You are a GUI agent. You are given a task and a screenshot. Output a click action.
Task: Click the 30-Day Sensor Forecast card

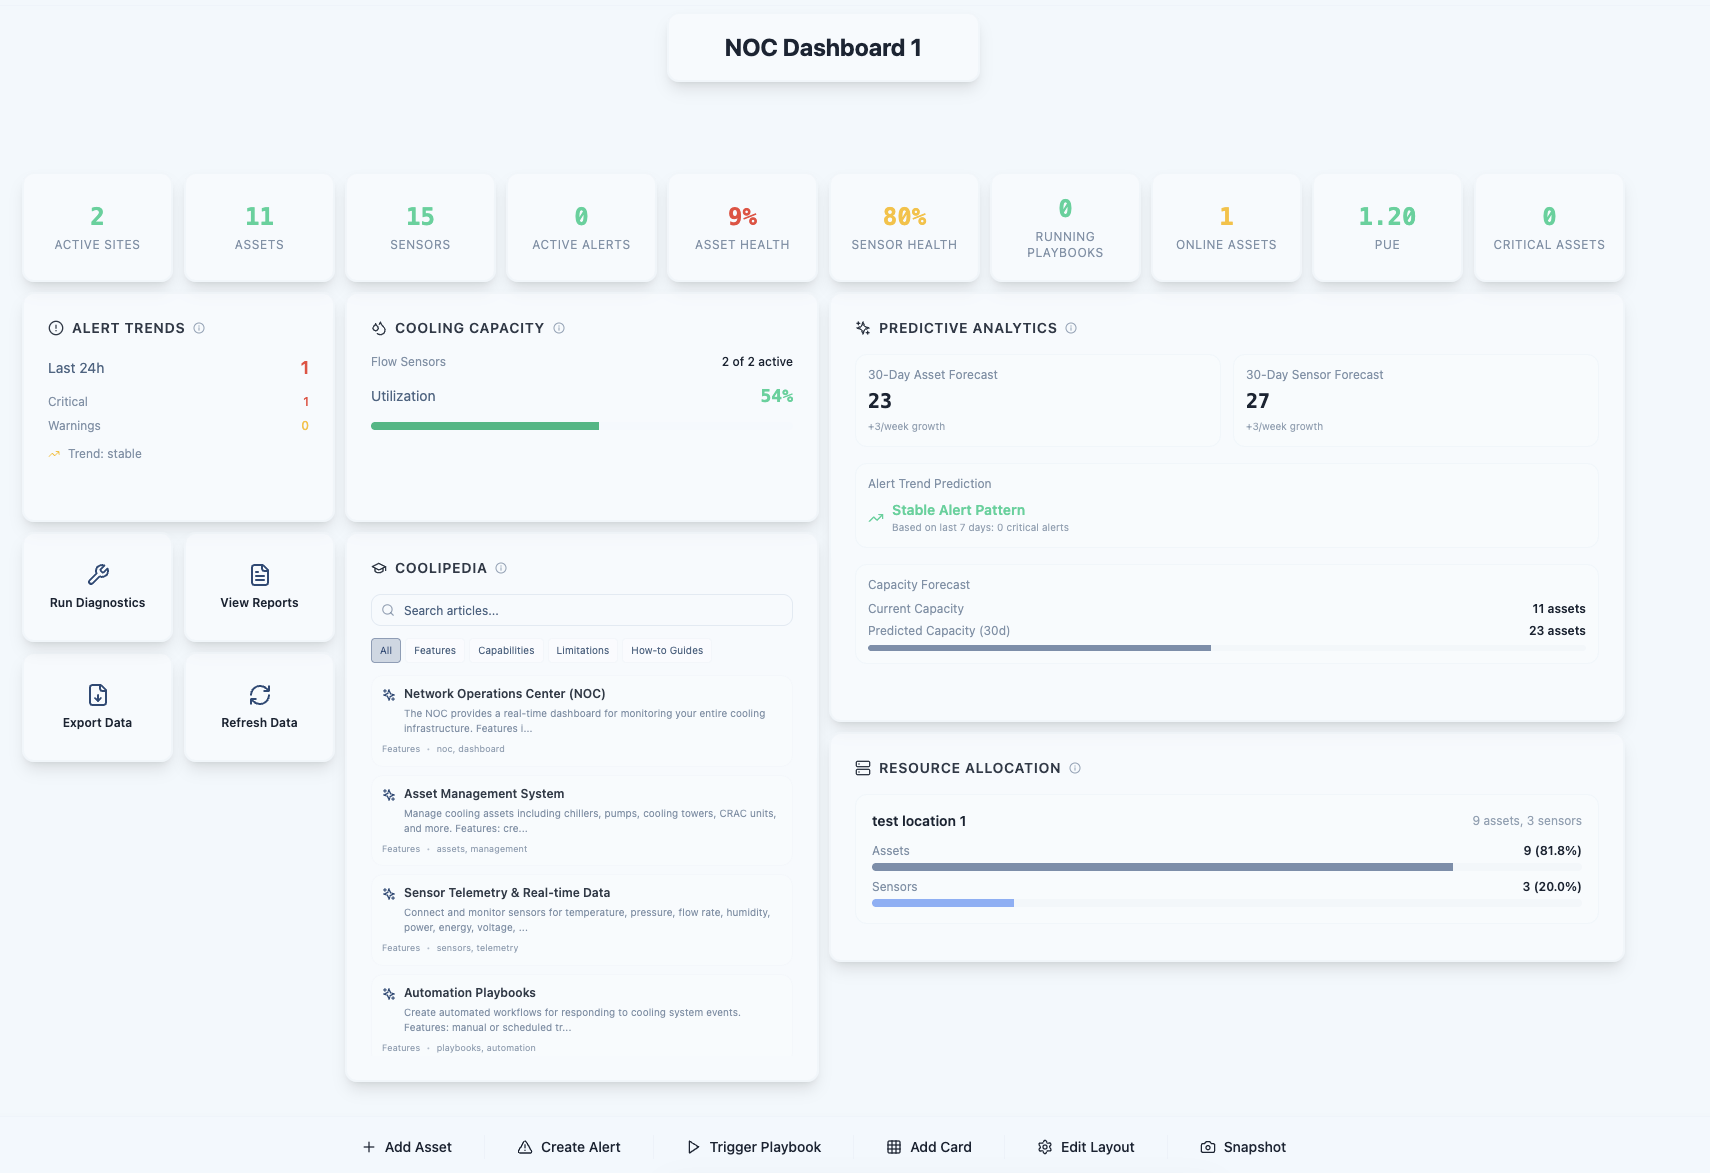1416,400
